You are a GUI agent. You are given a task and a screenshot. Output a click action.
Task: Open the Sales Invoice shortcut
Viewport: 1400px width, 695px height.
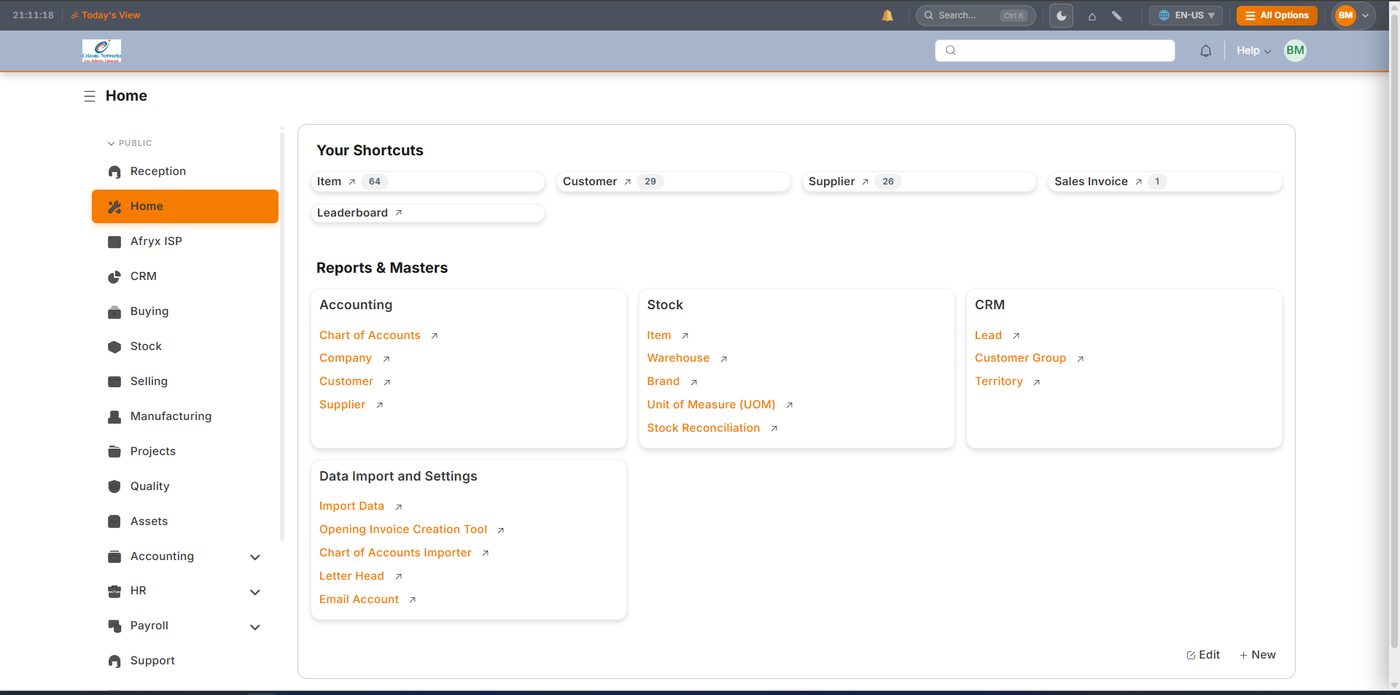[x=1165, y=182]
